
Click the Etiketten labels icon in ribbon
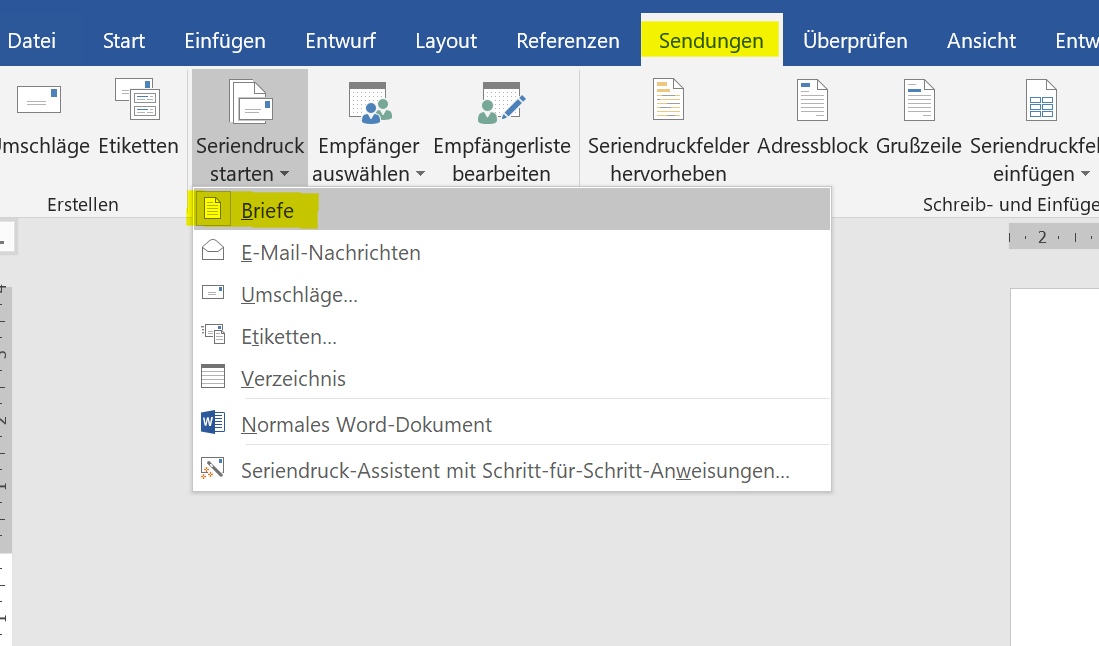[138, 99]
